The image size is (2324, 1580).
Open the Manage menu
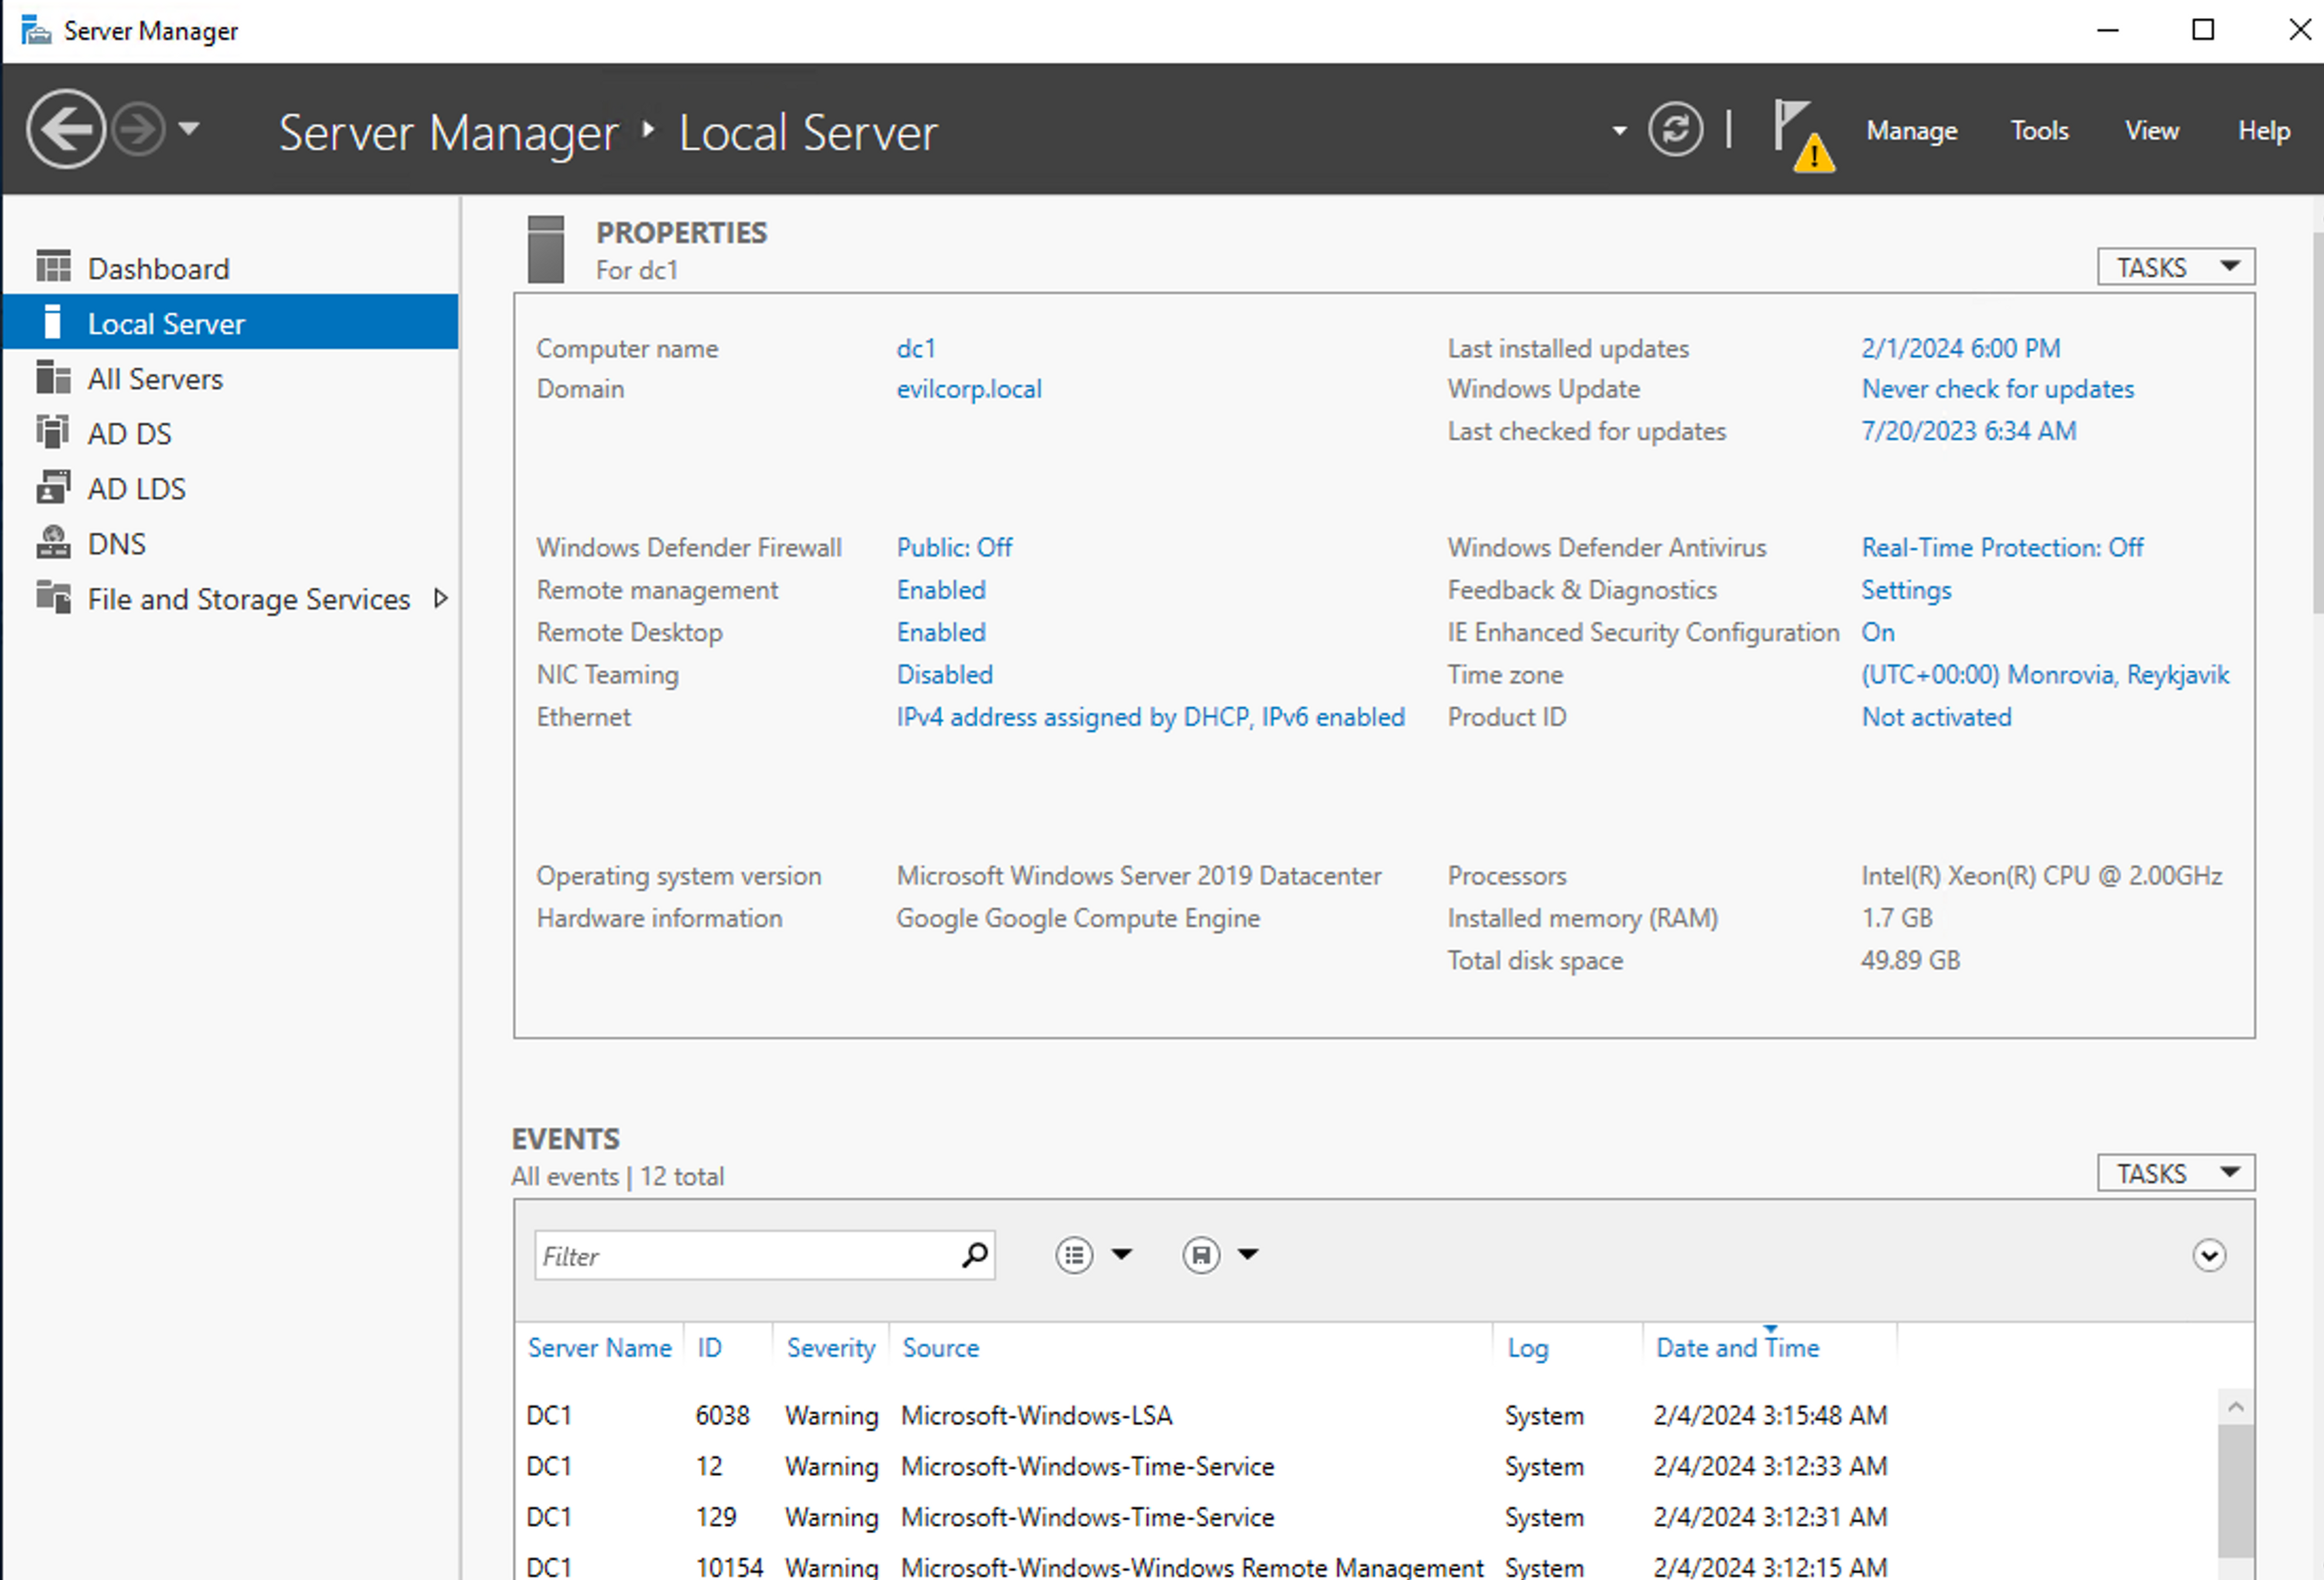1911,130
